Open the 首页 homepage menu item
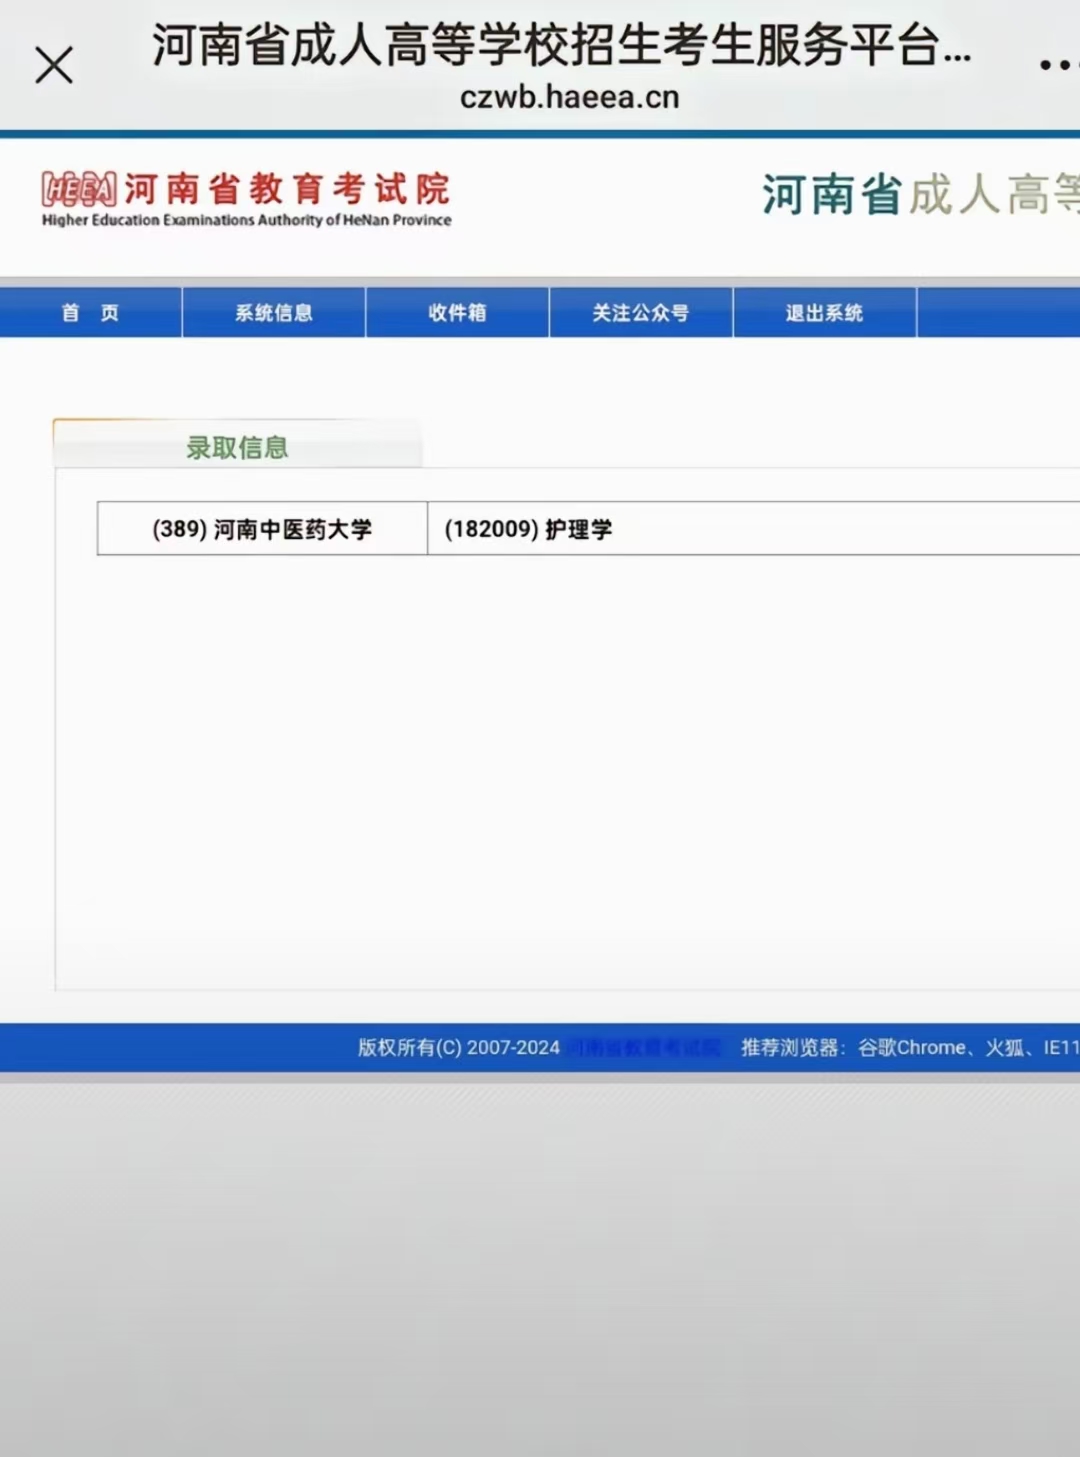1080x1457 pixels. [91, 312]
